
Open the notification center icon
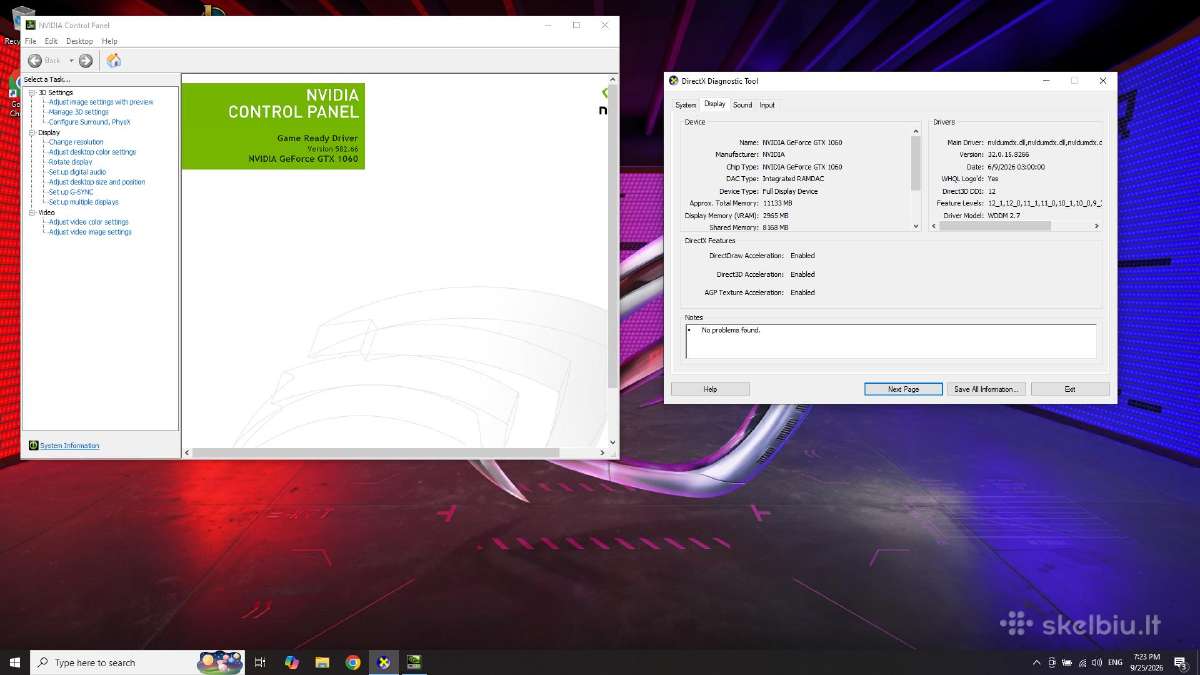(x=1180, y=663)
